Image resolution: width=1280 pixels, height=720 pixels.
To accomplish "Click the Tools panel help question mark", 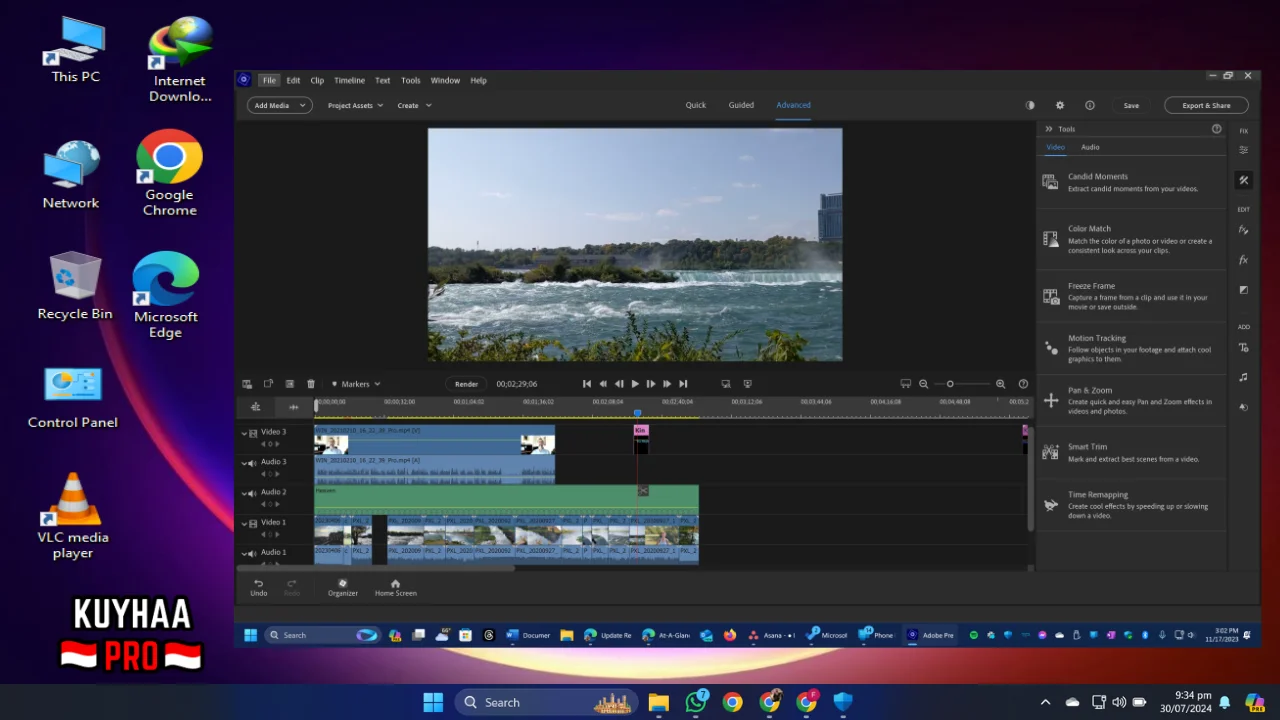I will (1216, 129).
